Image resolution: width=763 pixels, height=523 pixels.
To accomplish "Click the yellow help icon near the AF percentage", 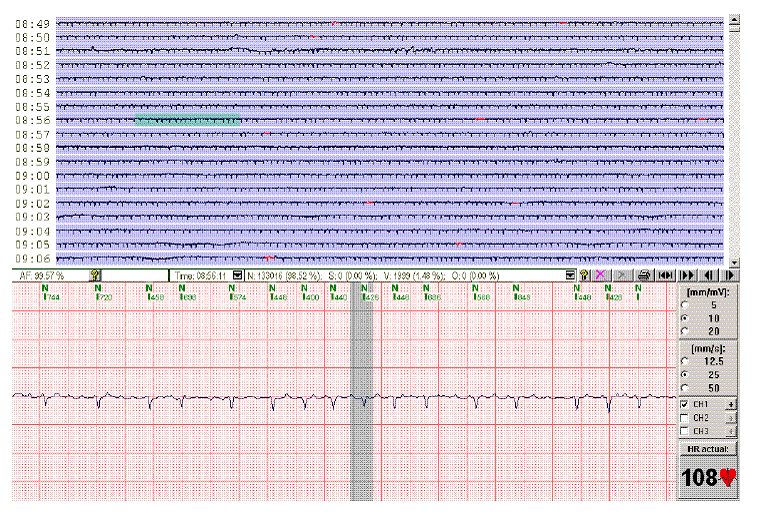I will (x=95, y=274).
